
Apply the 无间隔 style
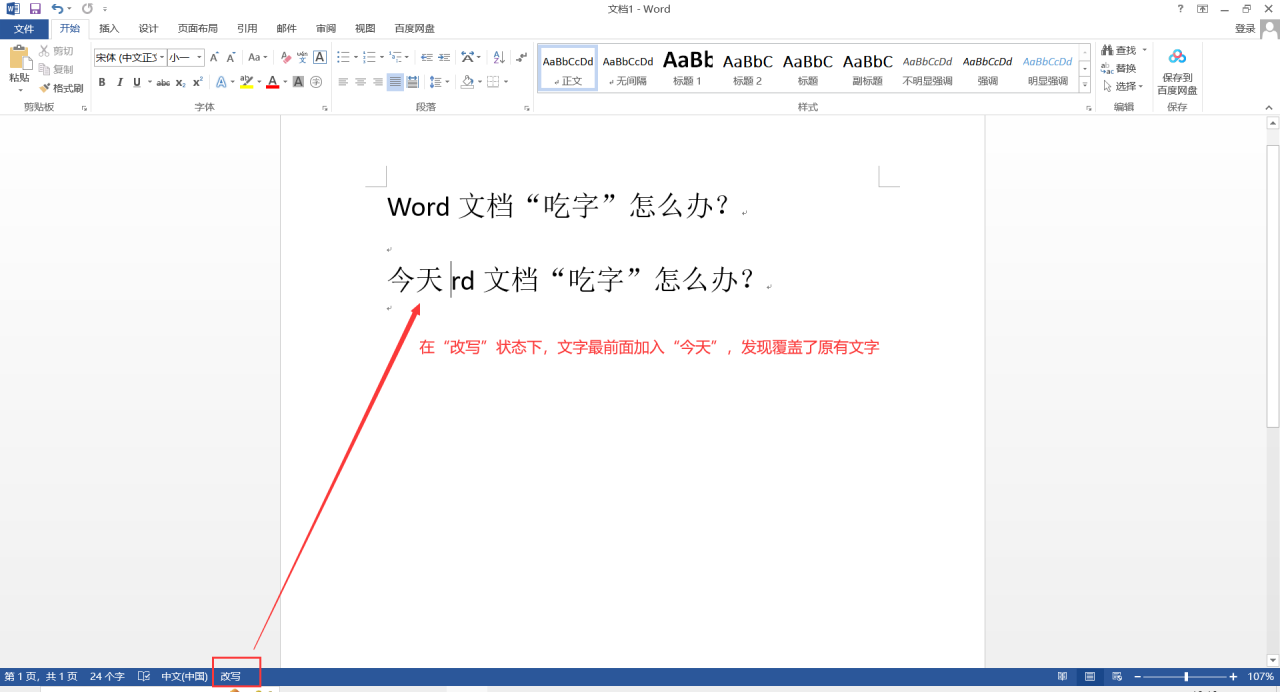click(628, 68)
